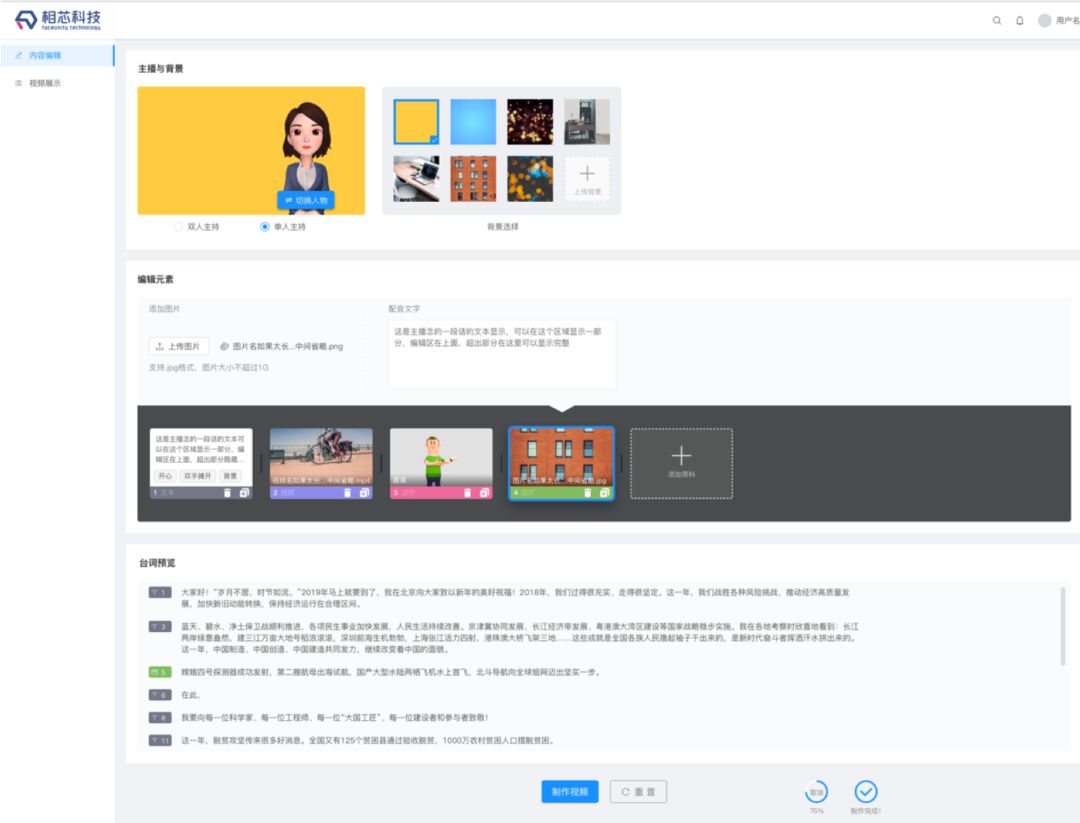
Task: Click the green image 5 tag in script preview
Action: pos(160,672)
